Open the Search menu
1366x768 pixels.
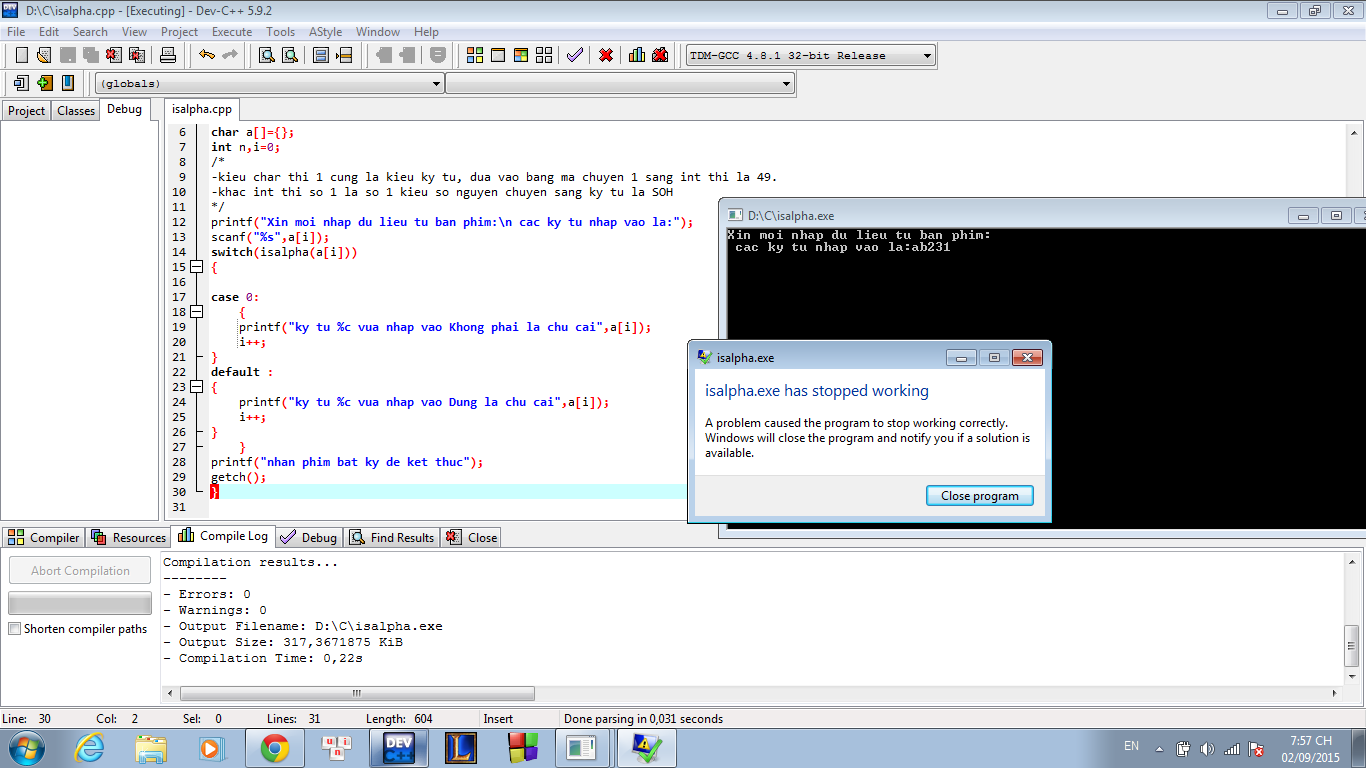pyautogui.click(x=90, y=32)
